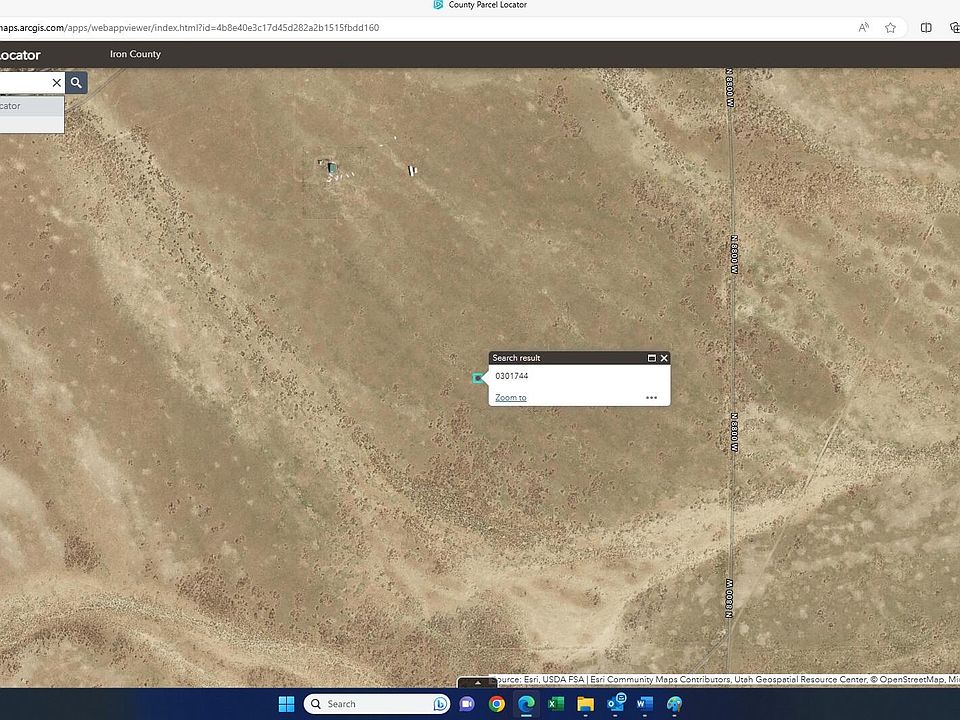Open File Explorer from the taskbar
Image resolution: width=960 pixels, height=720 pixels.
pos(586,704)
